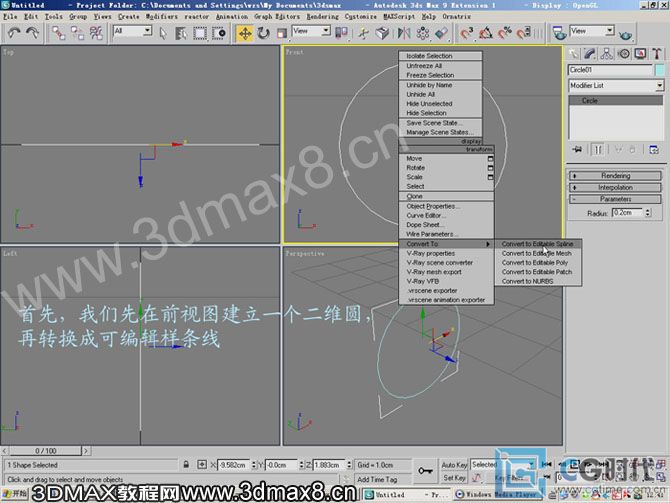The width and height of the screenshot is (670, 503).
Task: Activate the Select and Rotate tool
Action: pyautogui.click(x=263, y=33)
